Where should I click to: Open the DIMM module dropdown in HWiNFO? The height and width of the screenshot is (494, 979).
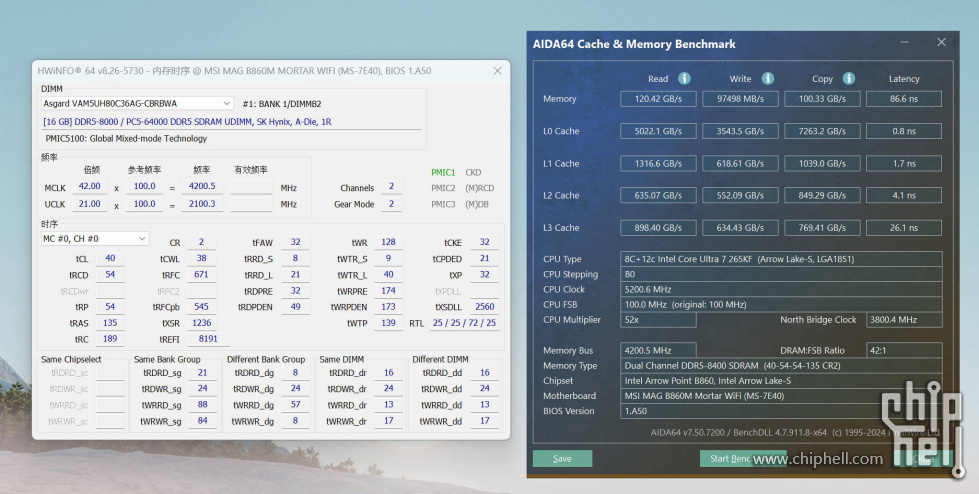click(137, 103)
